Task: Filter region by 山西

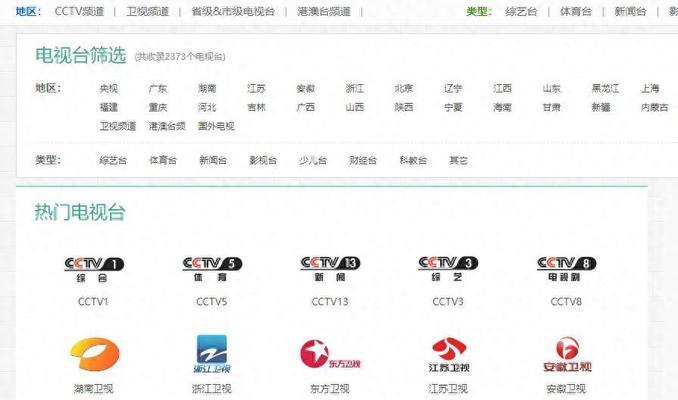Action: tap(355, 107)
